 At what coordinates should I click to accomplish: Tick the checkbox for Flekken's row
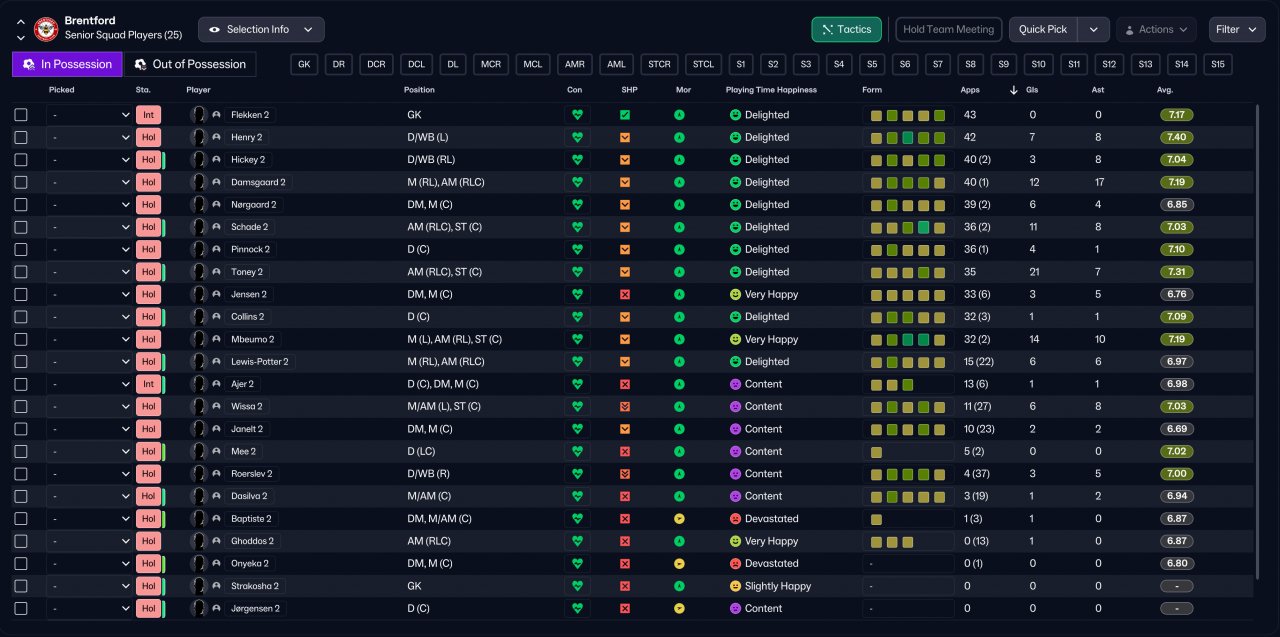click(x=21, y=115)
